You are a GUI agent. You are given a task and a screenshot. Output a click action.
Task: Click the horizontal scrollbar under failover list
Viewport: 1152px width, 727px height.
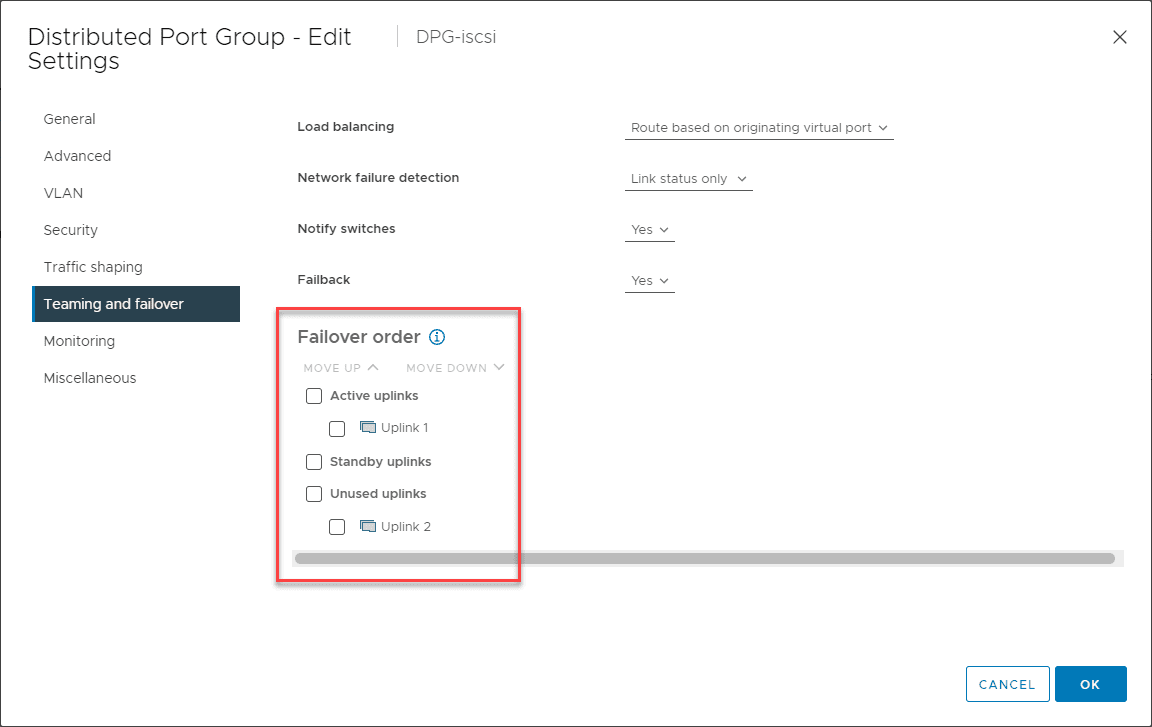pos(705,559)
